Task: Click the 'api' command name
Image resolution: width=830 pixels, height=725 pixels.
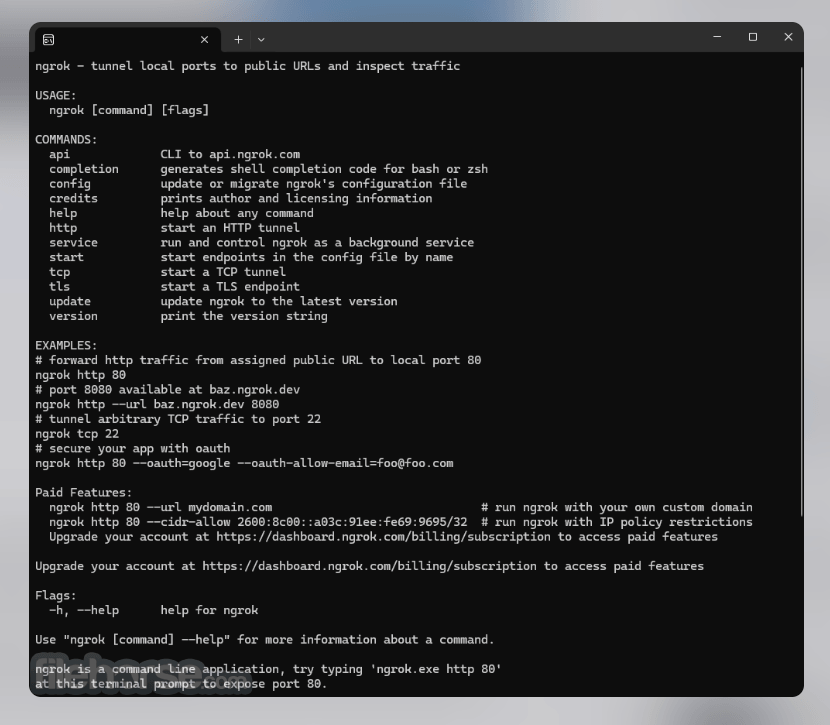Action: click(59, 155)
